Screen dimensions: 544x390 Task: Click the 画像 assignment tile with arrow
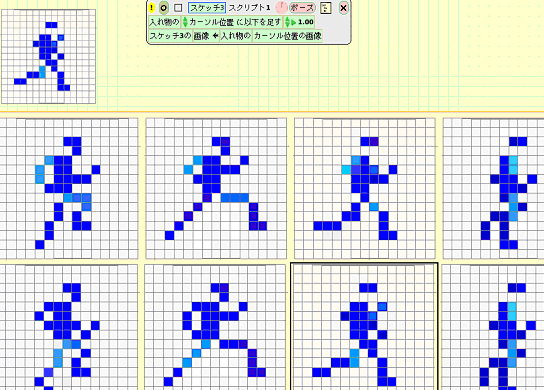pyautogui.click(x=206, y=36)
